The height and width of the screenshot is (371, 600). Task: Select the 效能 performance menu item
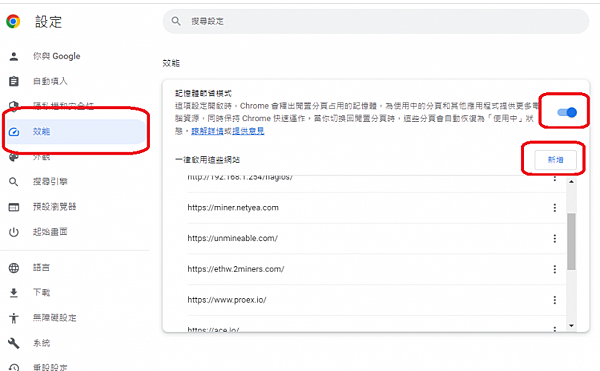[x=75, y=132]
